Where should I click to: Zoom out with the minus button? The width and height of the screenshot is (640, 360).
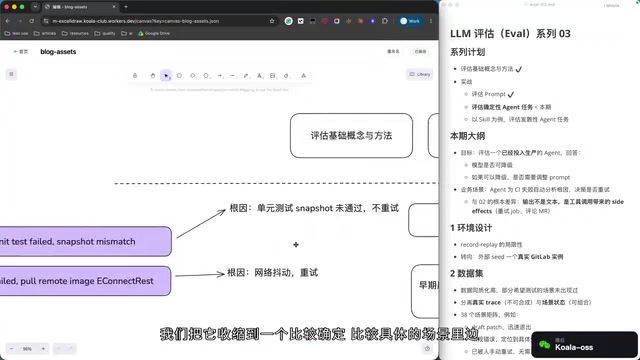coord(11,349)
